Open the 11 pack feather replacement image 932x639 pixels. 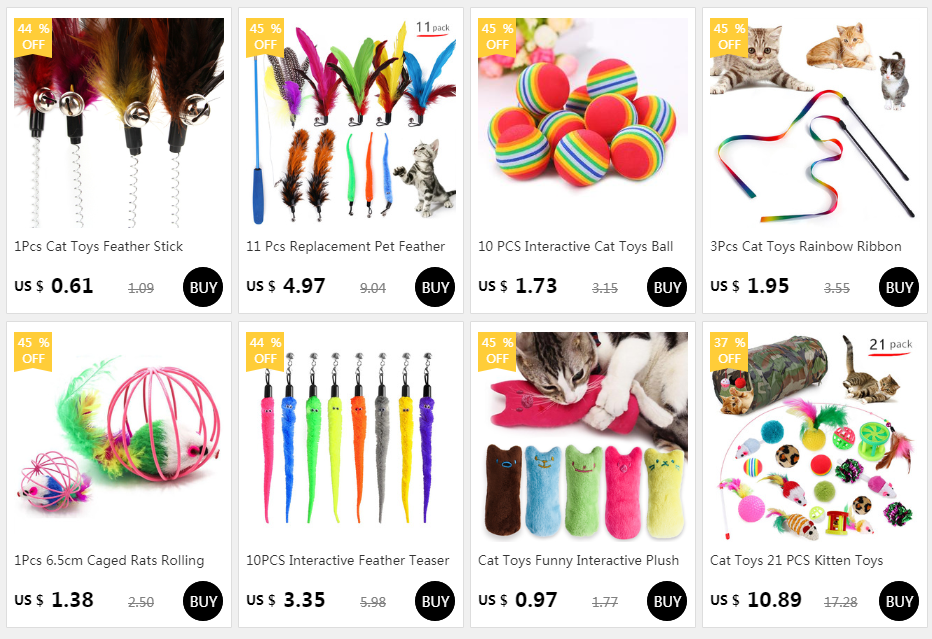pos(351,122)
